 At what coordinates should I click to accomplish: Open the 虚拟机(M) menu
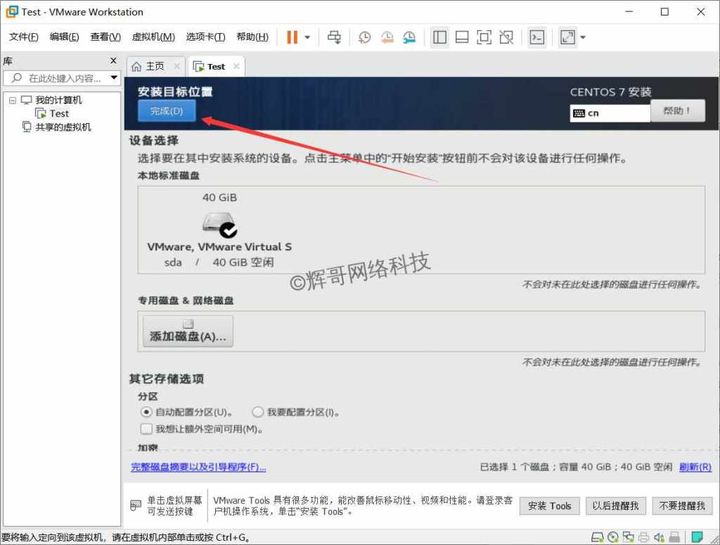click(153, 37)
